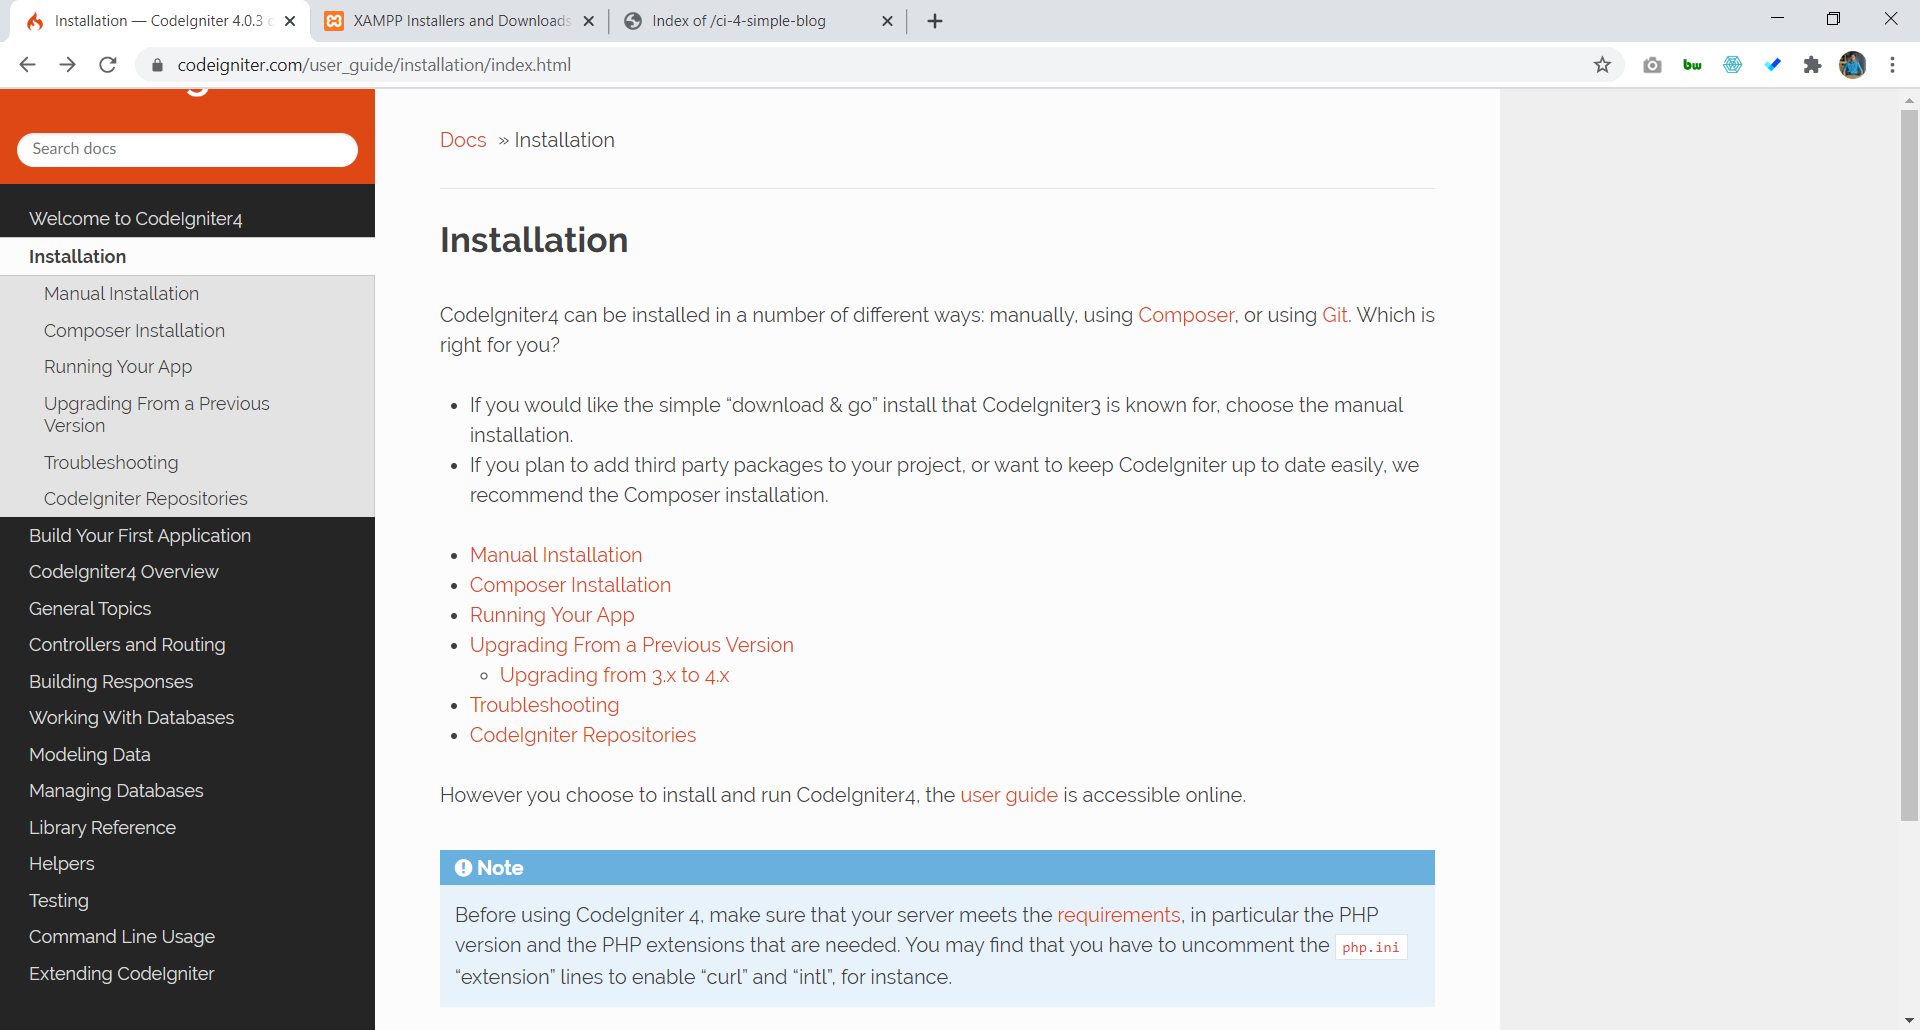1920x1030 pixels.
Task: Click the Note heading exclamation icon
Action: 463,868
